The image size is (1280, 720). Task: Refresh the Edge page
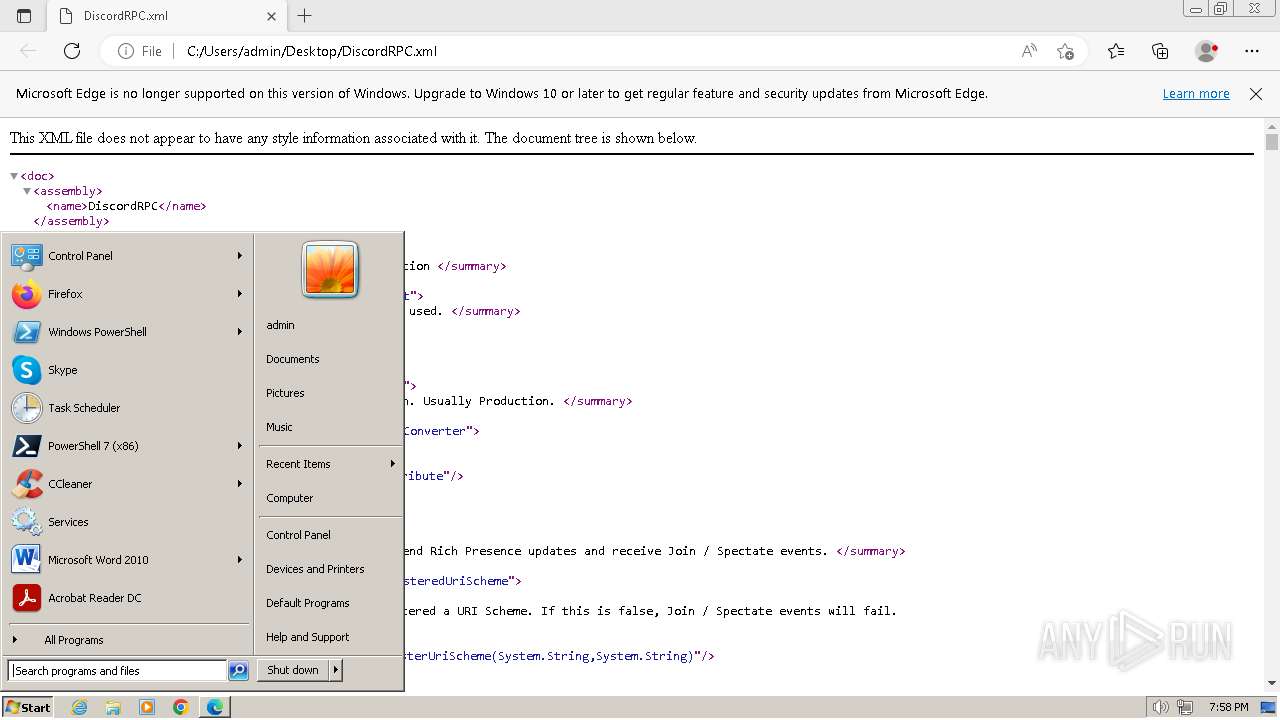(x=72, y=51)
